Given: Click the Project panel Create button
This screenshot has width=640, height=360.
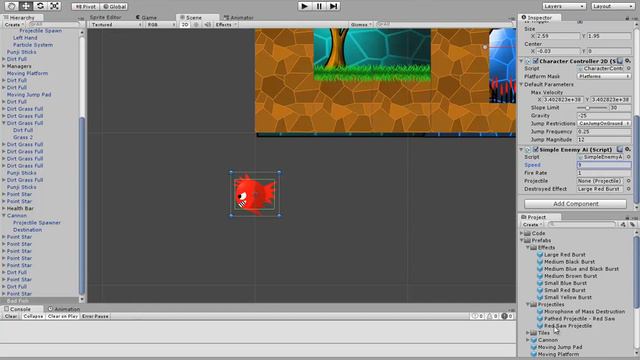Looking at the screenshot, I should (532, 225).
